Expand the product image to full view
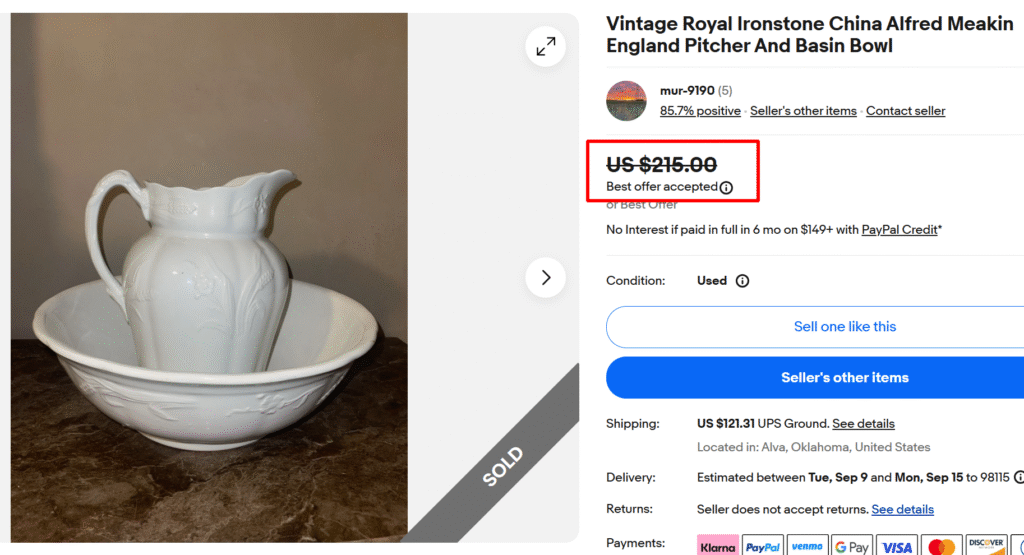Screen dimensions: 1024x555 pos(545,47)
